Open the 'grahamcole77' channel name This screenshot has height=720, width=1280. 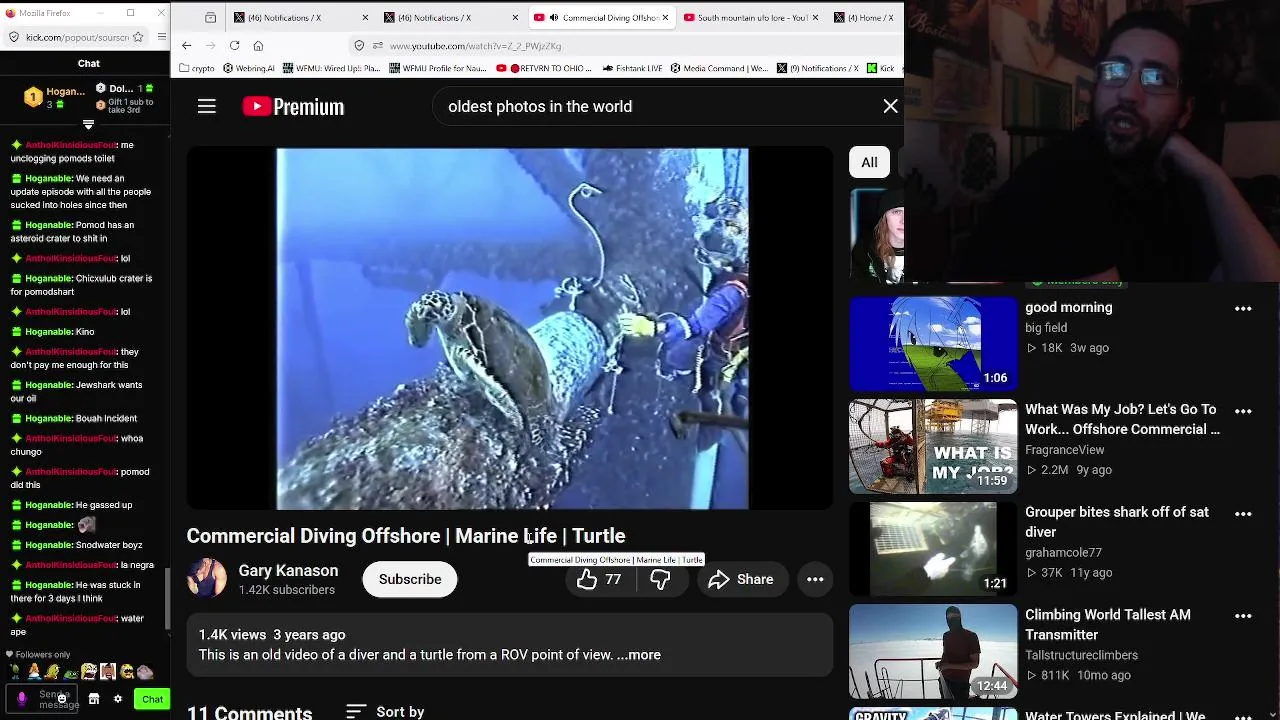[1063, 552]
